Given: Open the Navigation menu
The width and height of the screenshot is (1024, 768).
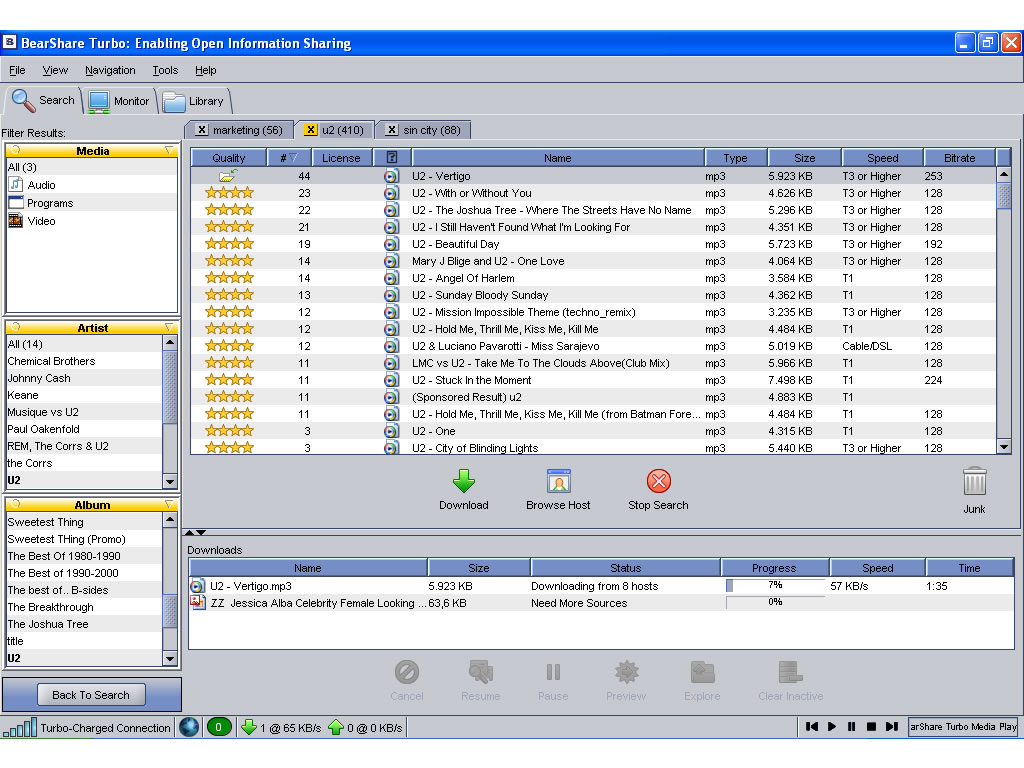Looking at the screenshot, I should pos(110,70).
